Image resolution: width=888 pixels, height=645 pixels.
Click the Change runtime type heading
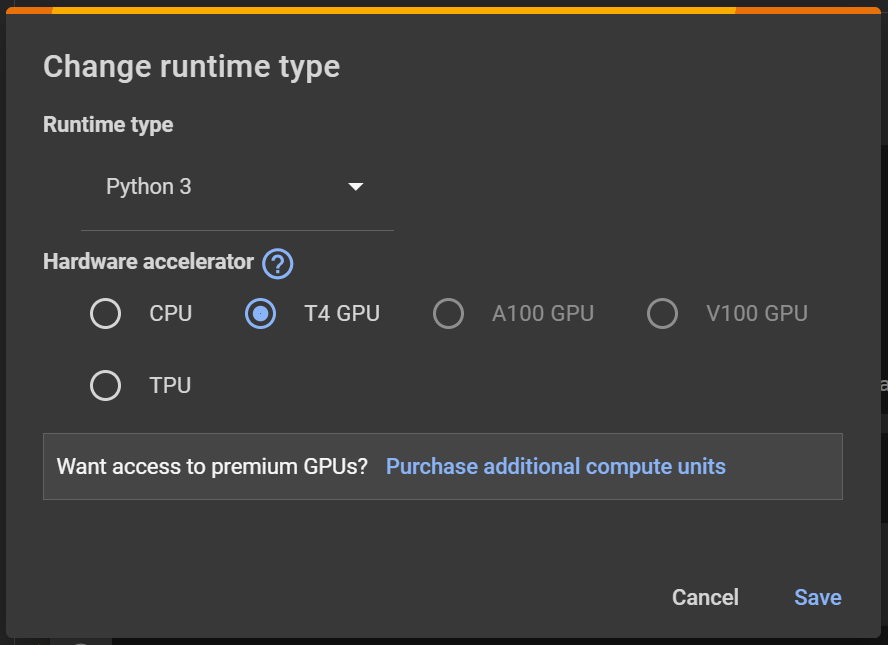(x=190, y=66)
